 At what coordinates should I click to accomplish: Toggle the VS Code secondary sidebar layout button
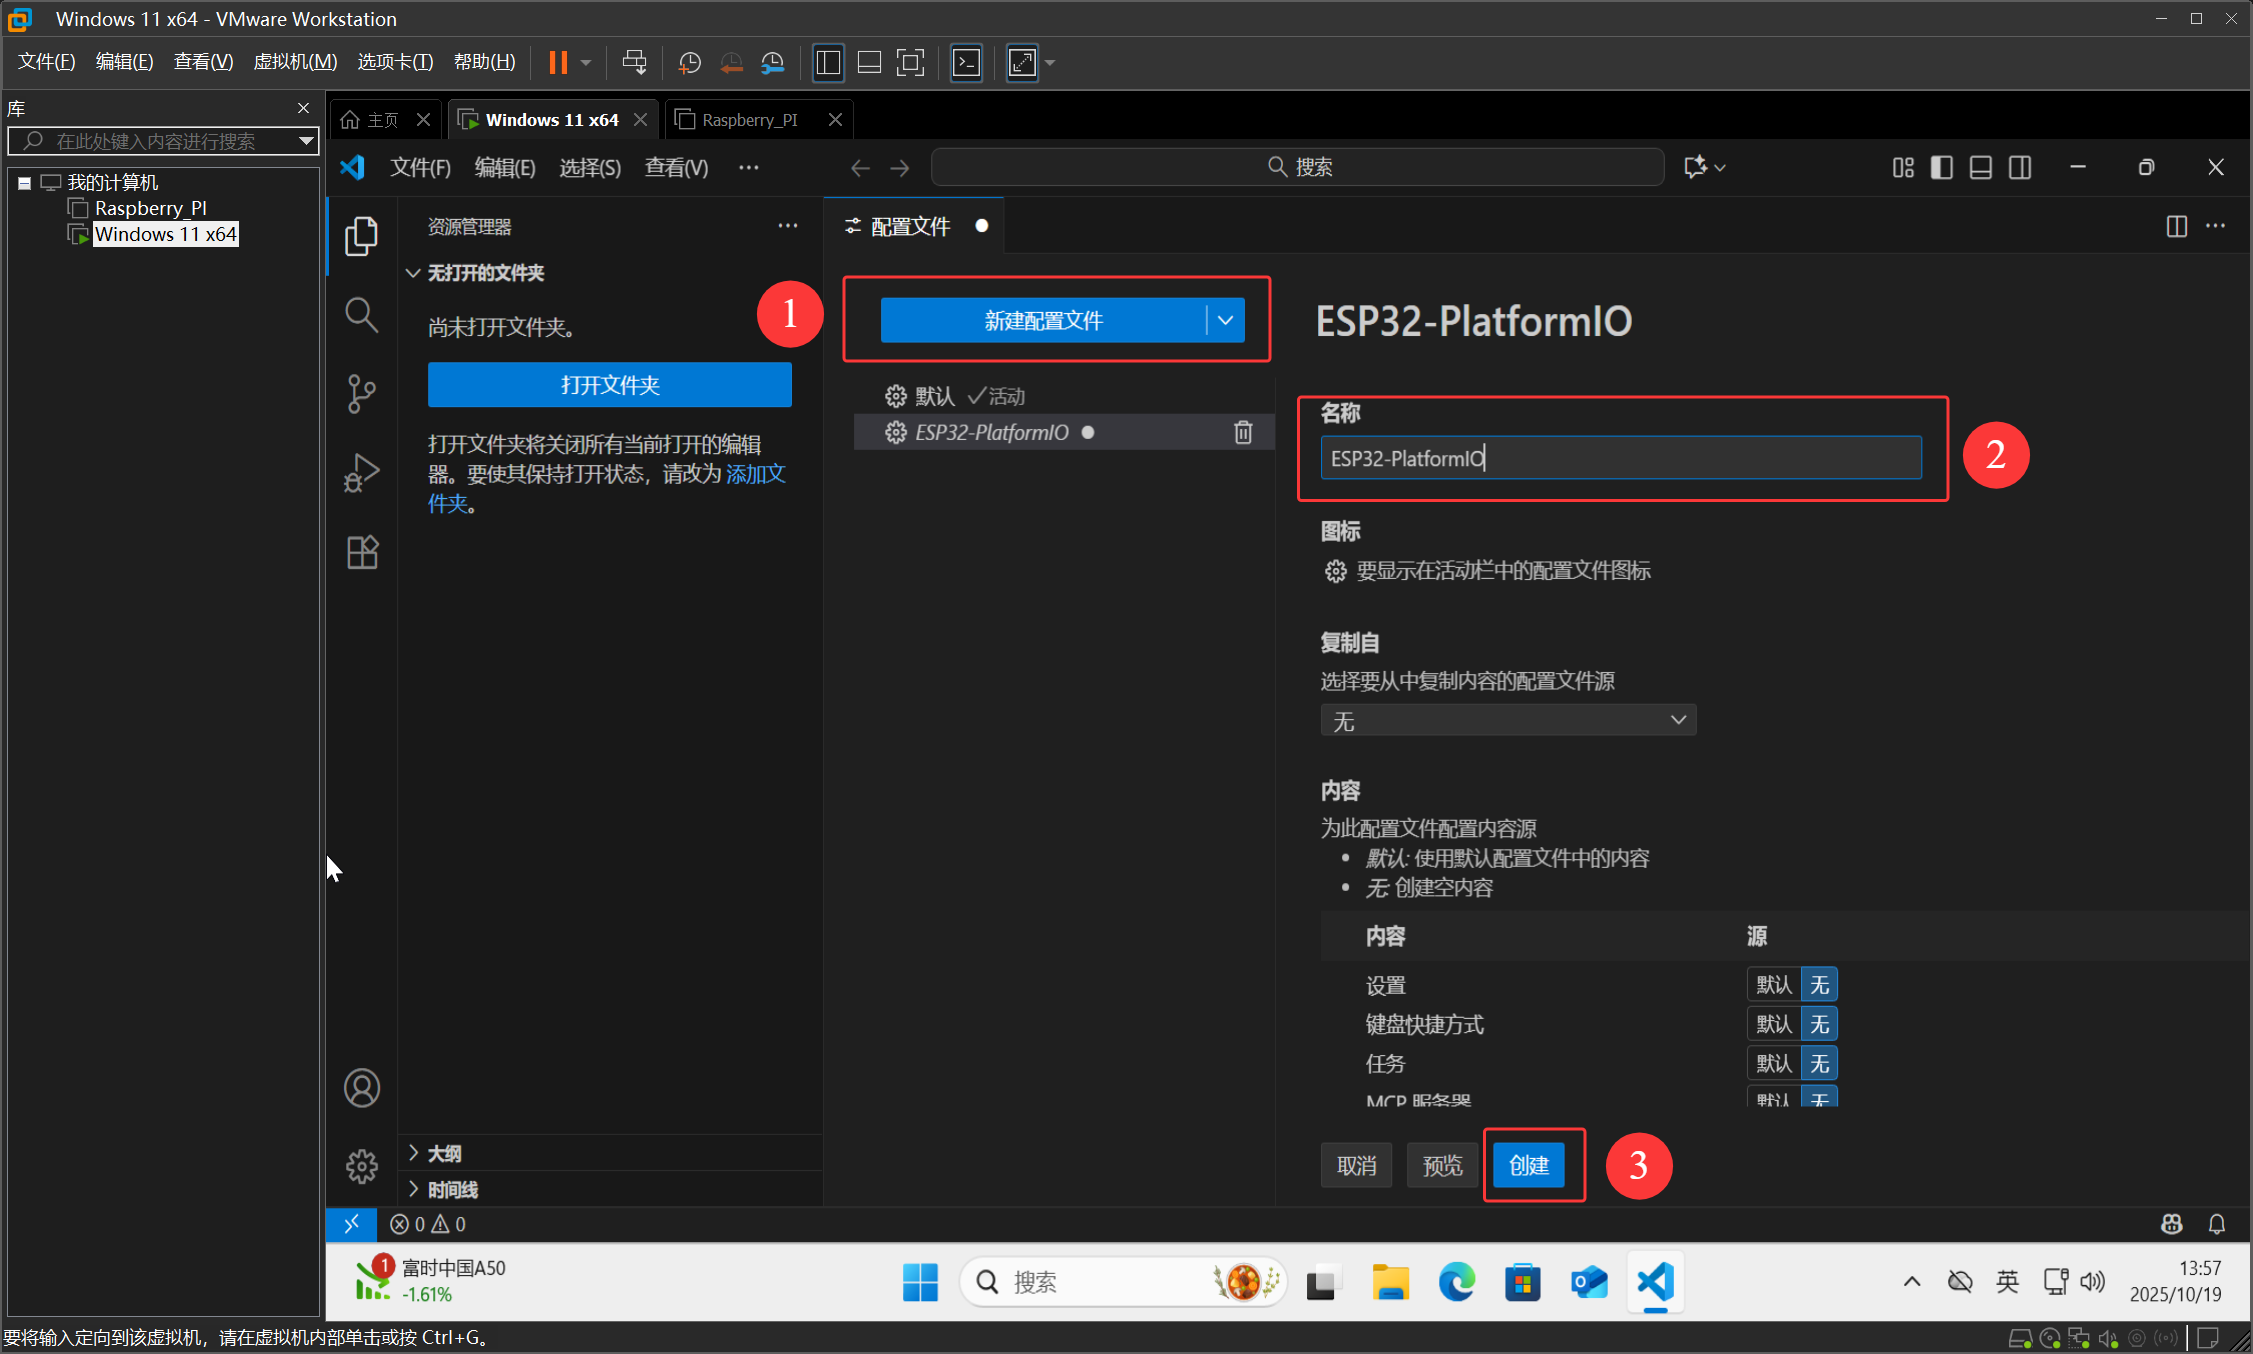pyautogui.click(x=2020, y=167)
